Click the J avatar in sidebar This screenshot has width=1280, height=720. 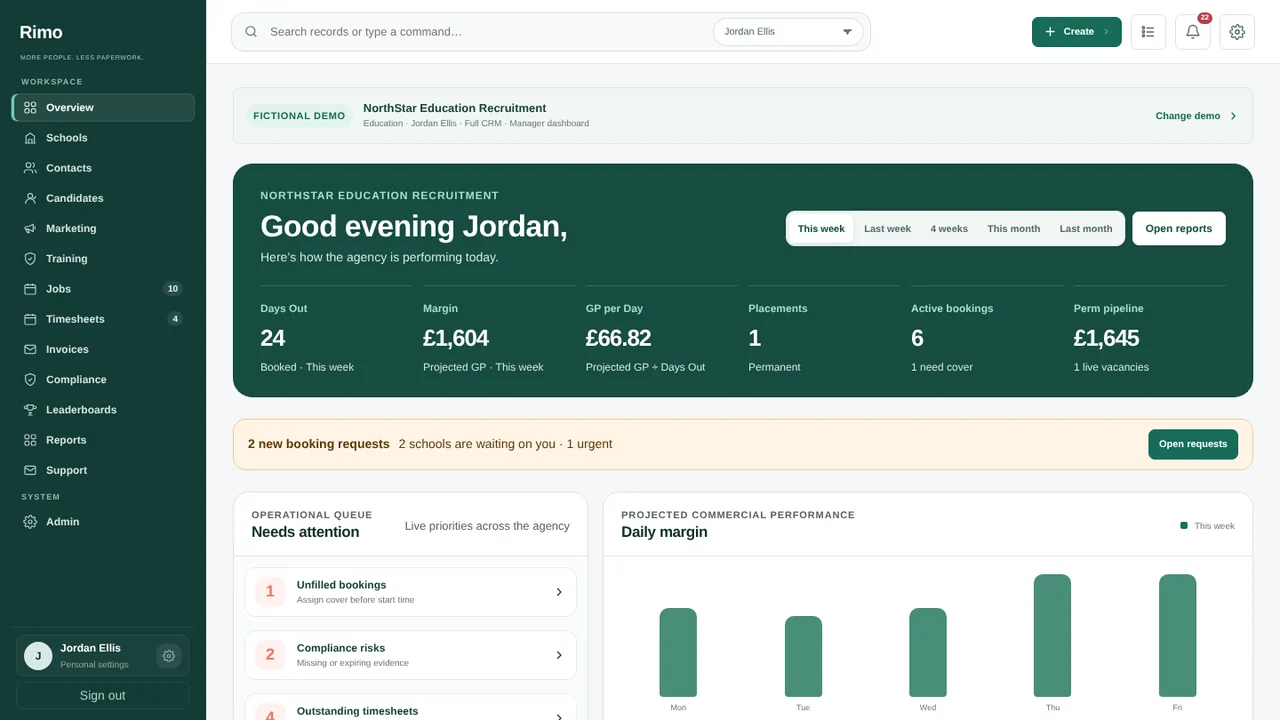[x=38, y=656]
